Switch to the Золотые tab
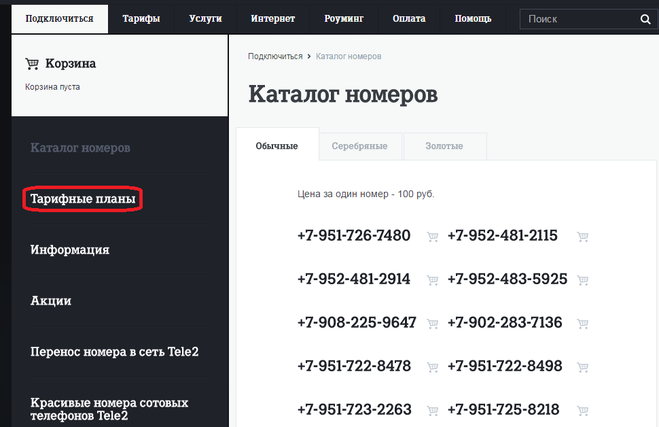The image size is (659, 427). (x=444, y=146)
